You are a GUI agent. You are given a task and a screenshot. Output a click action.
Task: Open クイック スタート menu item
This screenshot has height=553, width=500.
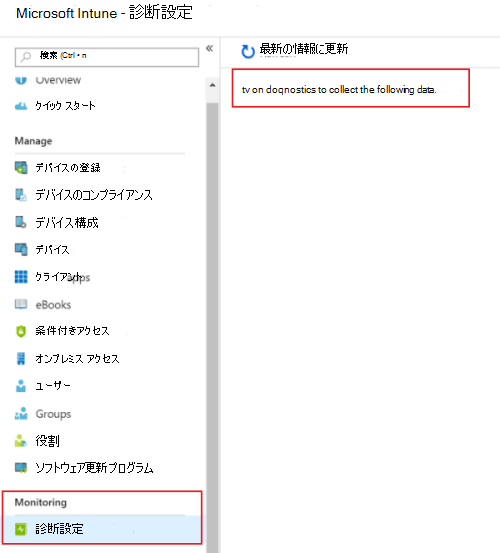point(65,105)
